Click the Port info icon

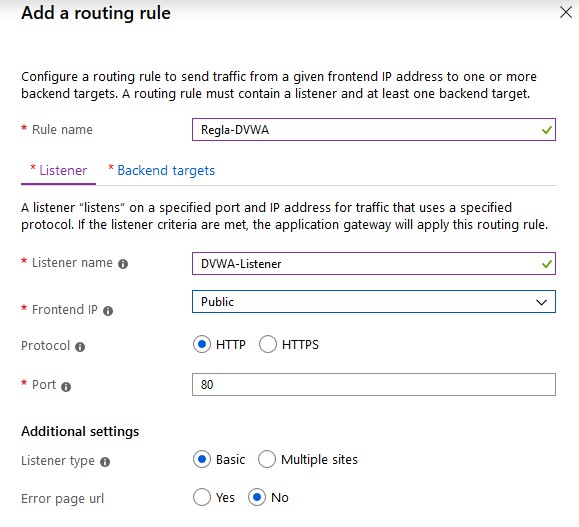pos(66,387)
